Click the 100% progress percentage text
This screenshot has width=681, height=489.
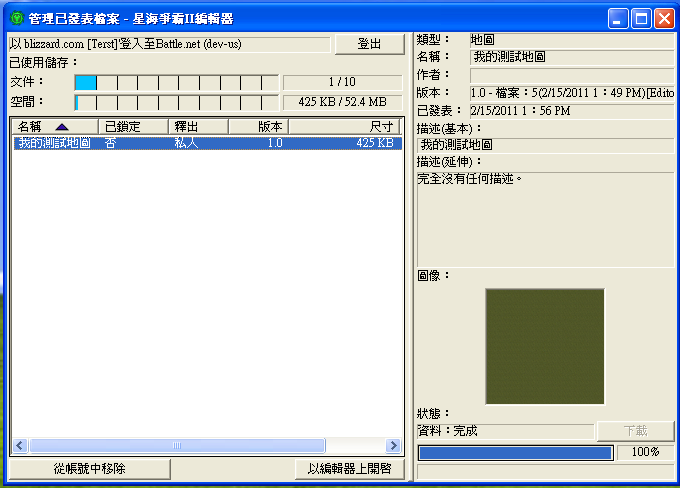(645, 452)
